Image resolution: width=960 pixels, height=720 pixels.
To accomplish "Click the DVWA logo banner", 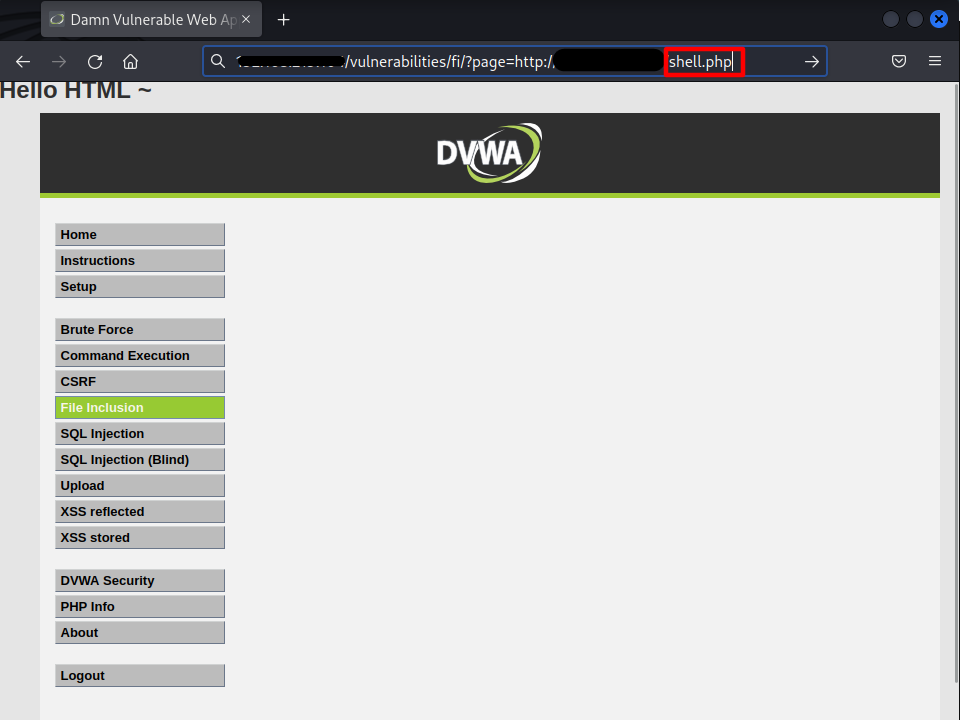I will click(489, 153).
